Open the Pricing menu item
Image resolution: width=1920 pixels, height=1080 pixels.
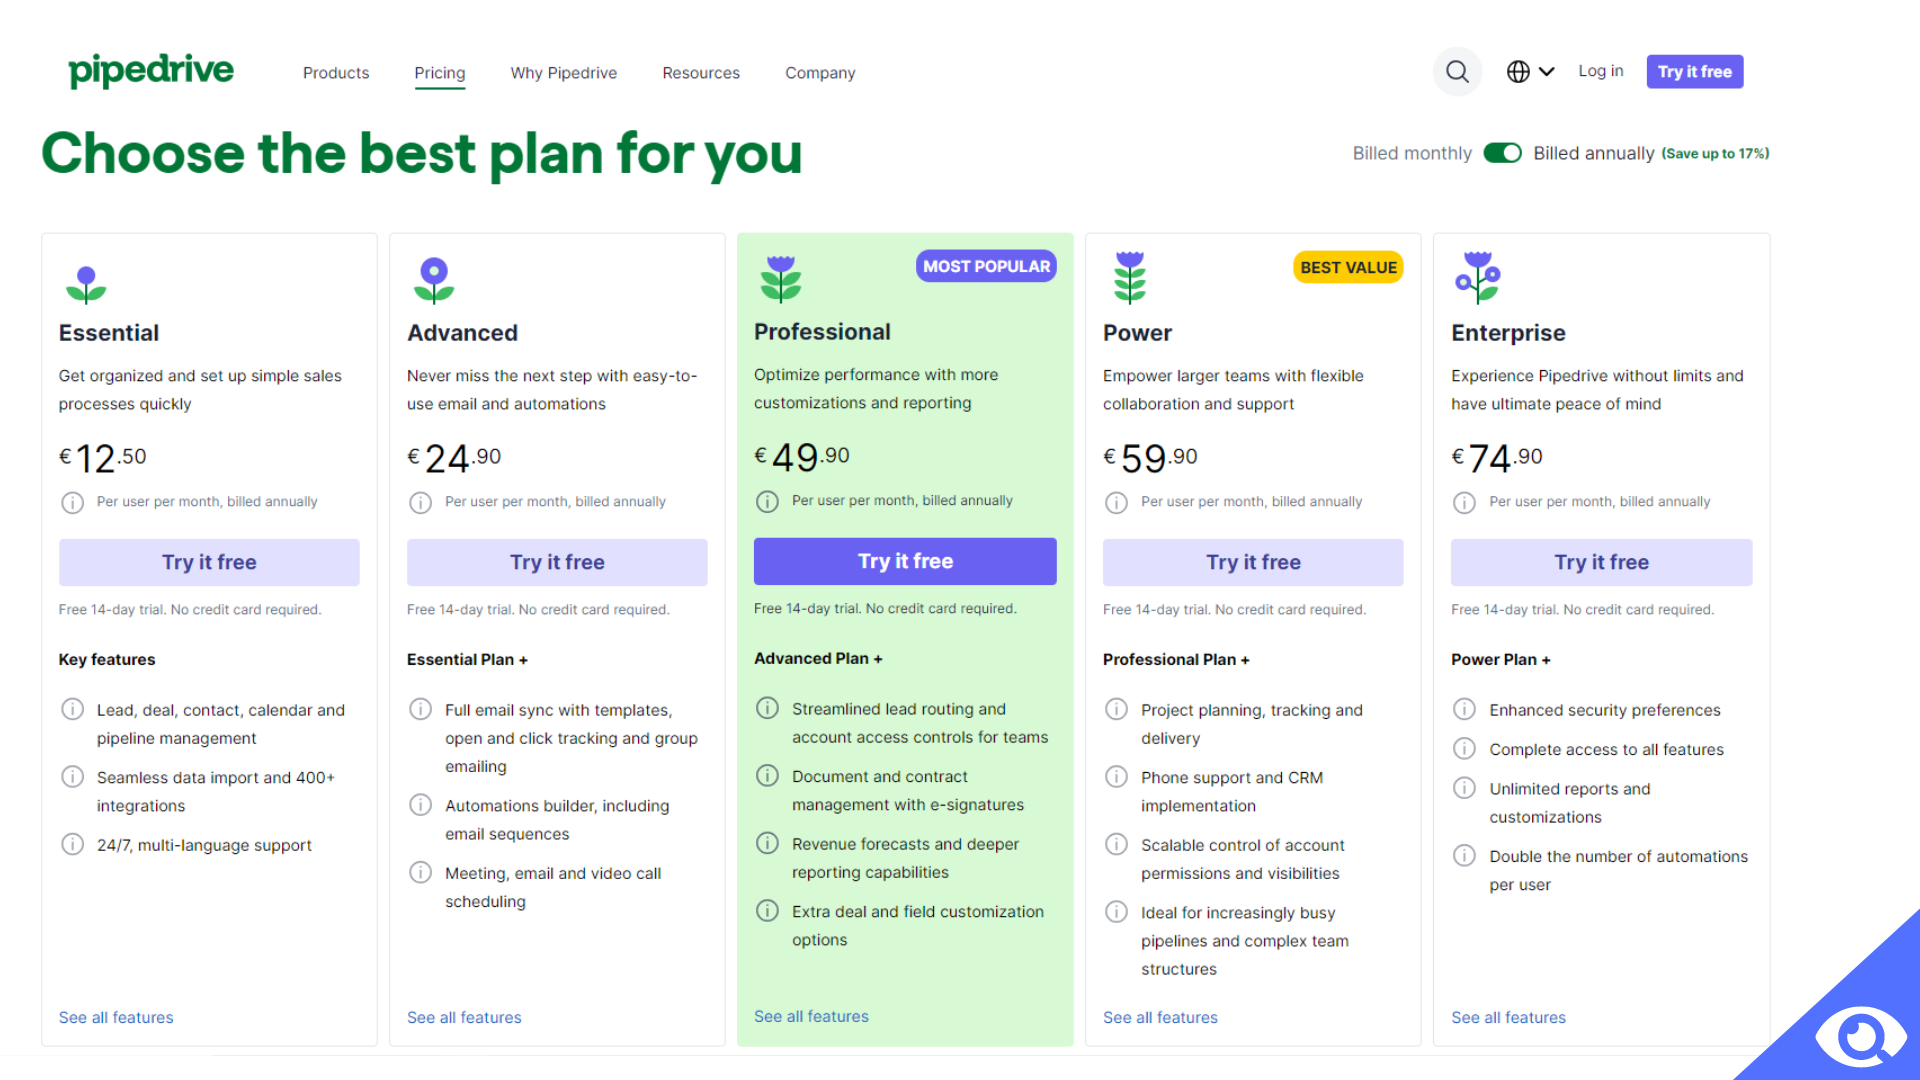pyautogui.click(x=439, y=73)
